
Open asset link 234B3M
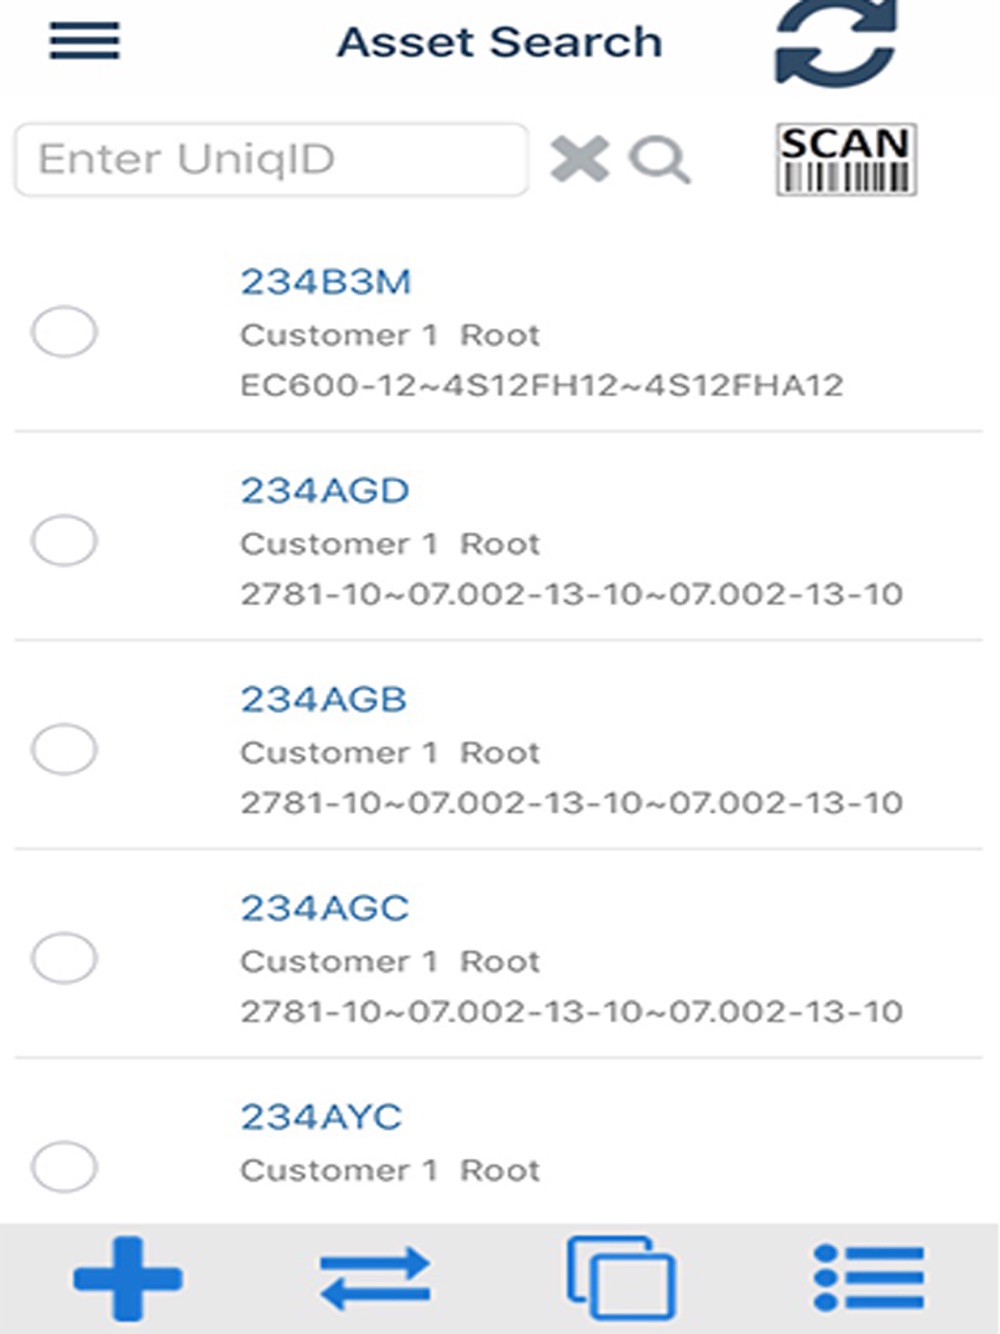pos(325,282)
